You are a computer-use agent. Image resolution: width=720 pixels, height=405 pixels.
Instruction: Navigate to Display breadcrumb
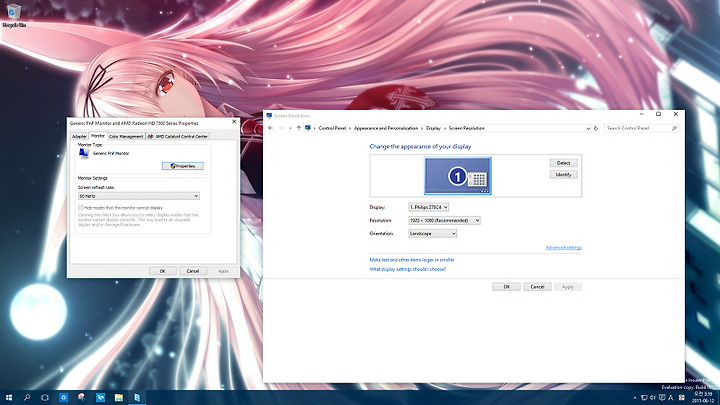click(x=433, y=128)
